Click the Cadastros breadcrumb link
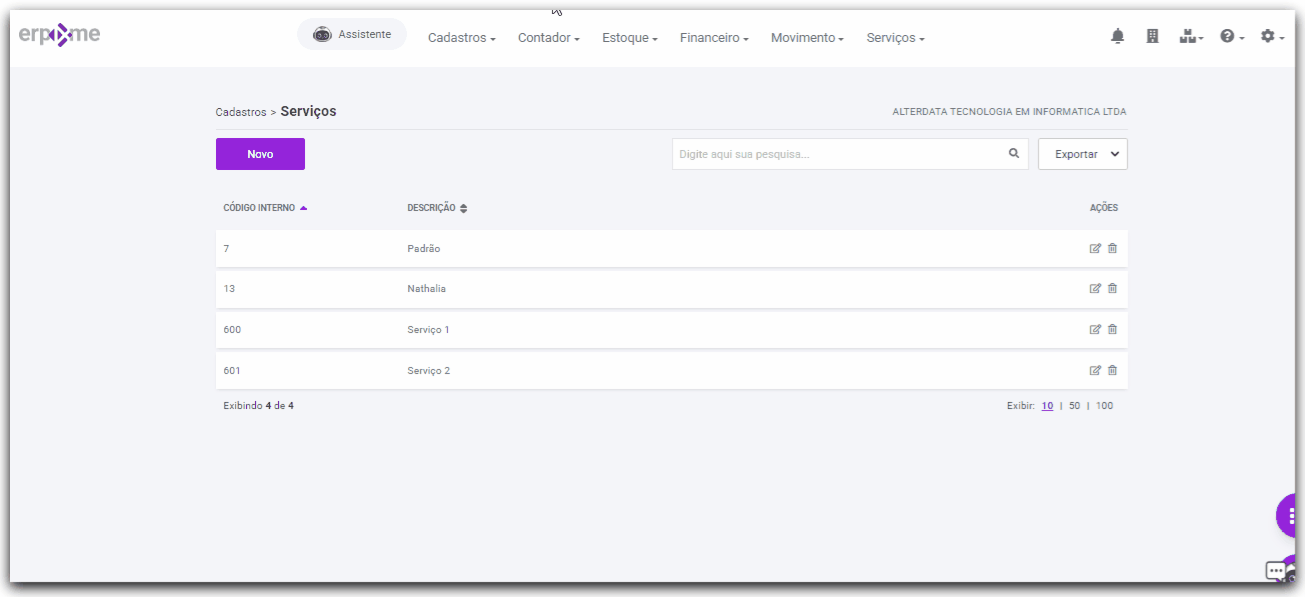Viewport: 1305px width, 597px height. [241, 112]
